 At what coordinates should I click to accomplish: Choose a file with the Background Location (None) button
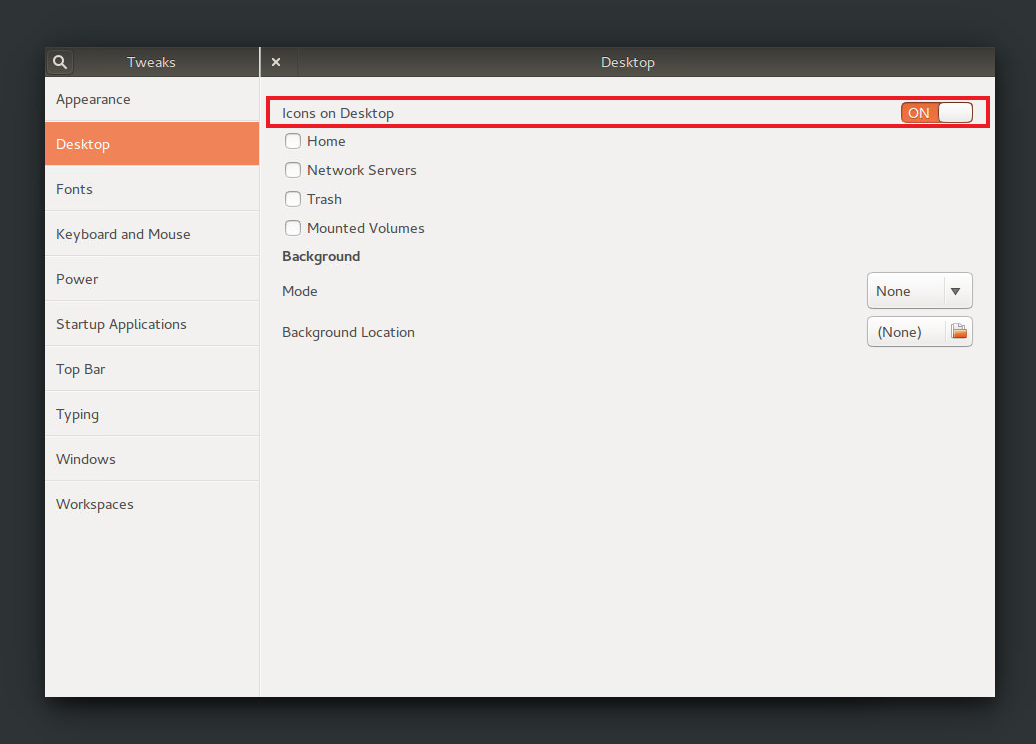point(920,332)
